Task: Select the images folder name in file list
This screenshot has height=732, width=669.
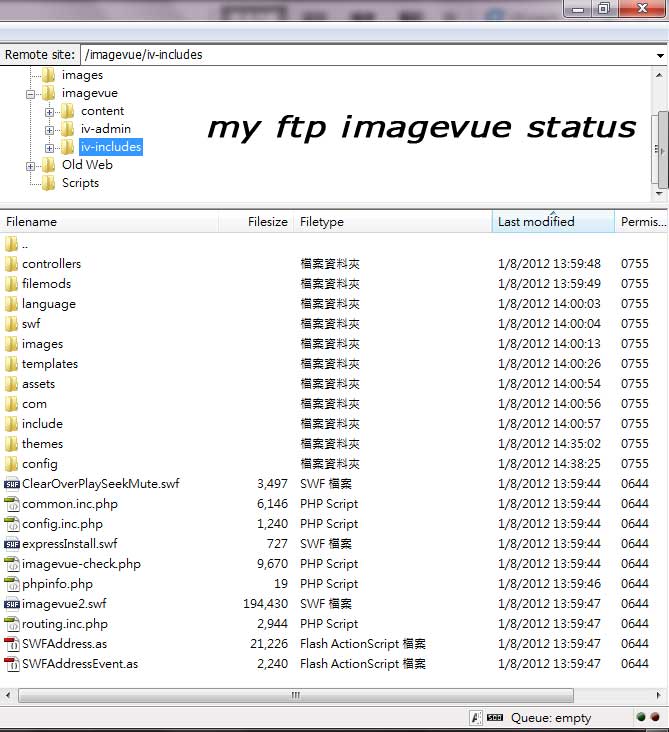Action: (x=42, y=344)
